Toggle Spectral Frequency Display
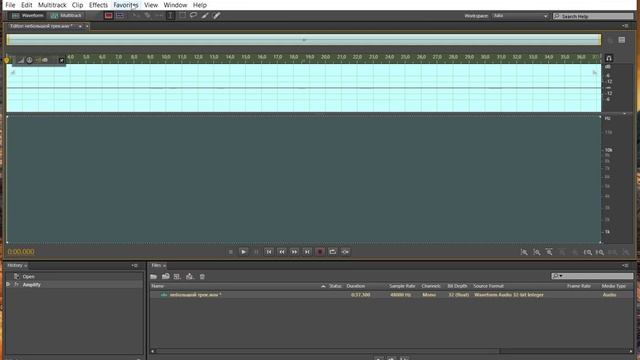Image resolution: width=640 pixels, height=360 pixels. point(108,16)
